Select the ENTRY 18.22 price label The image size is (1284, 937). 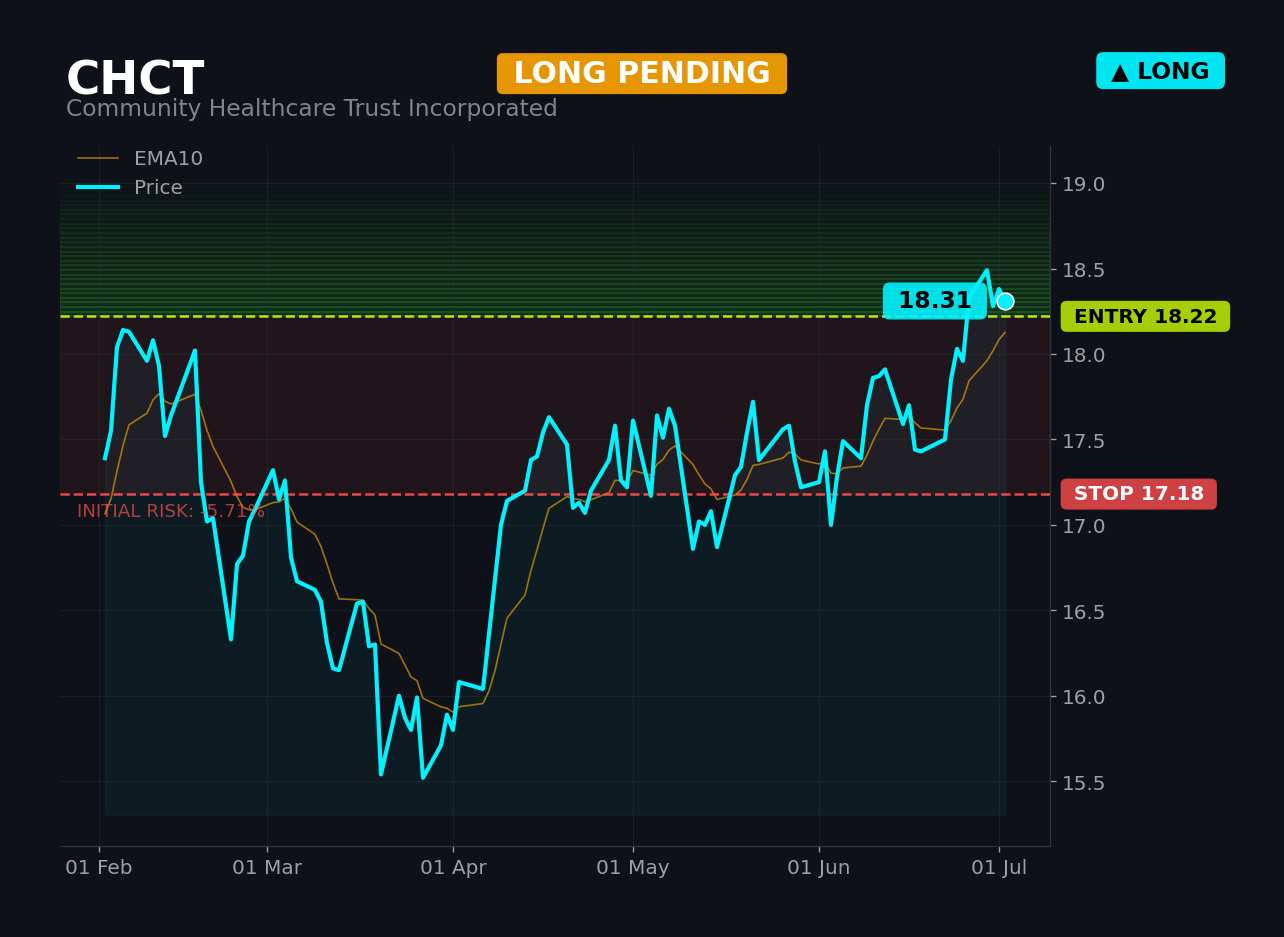[x=1145, y=317]
